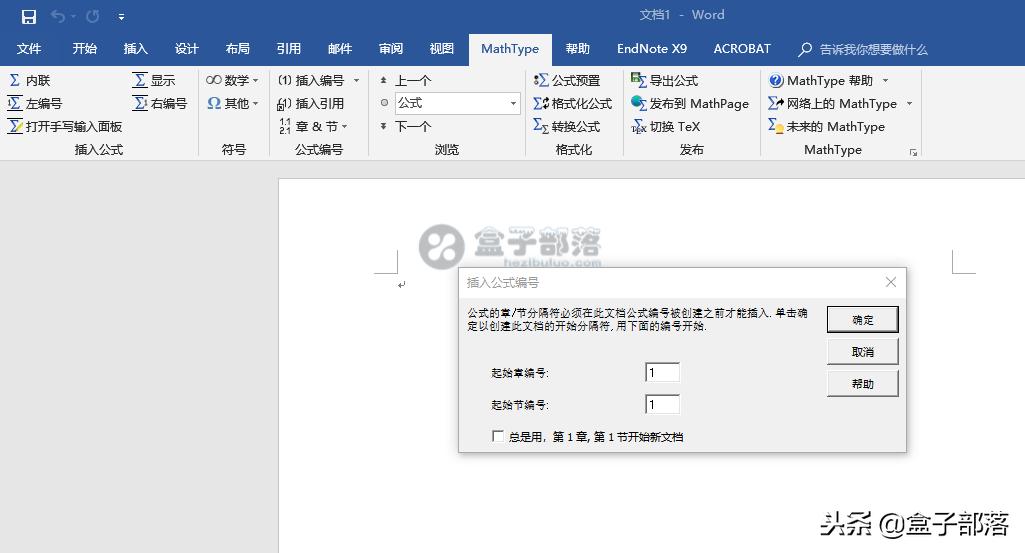Screen dimensions: 1025x553
Task: Click the 告诉我你想要做什么 search box
Action: [x=863, y=49]
